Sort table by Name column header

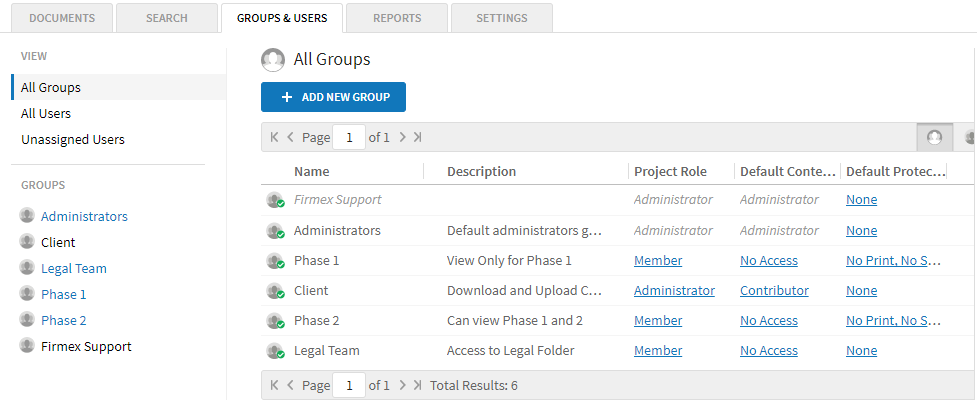coord(312,171)
